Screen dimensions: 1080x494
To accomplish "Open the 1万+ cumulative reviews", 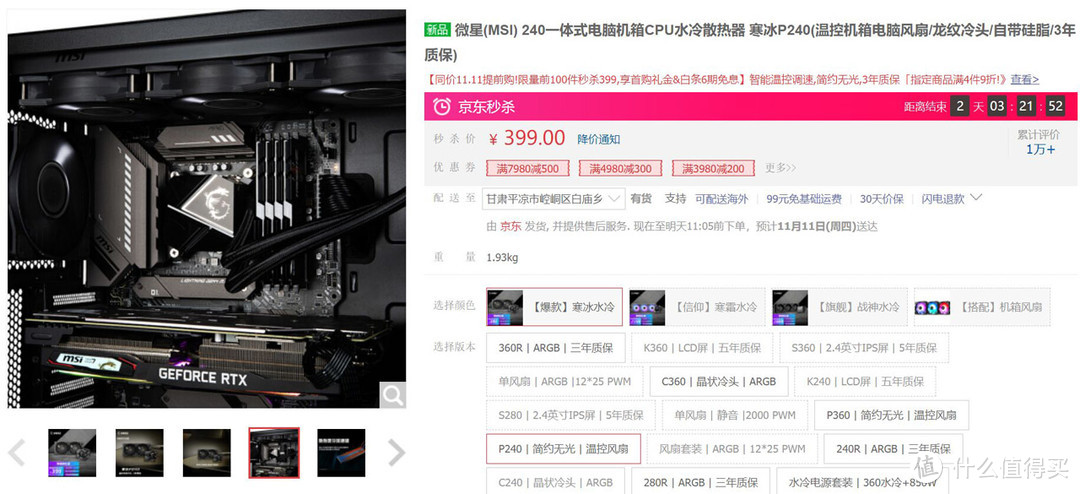I will tap(1040, 149).
